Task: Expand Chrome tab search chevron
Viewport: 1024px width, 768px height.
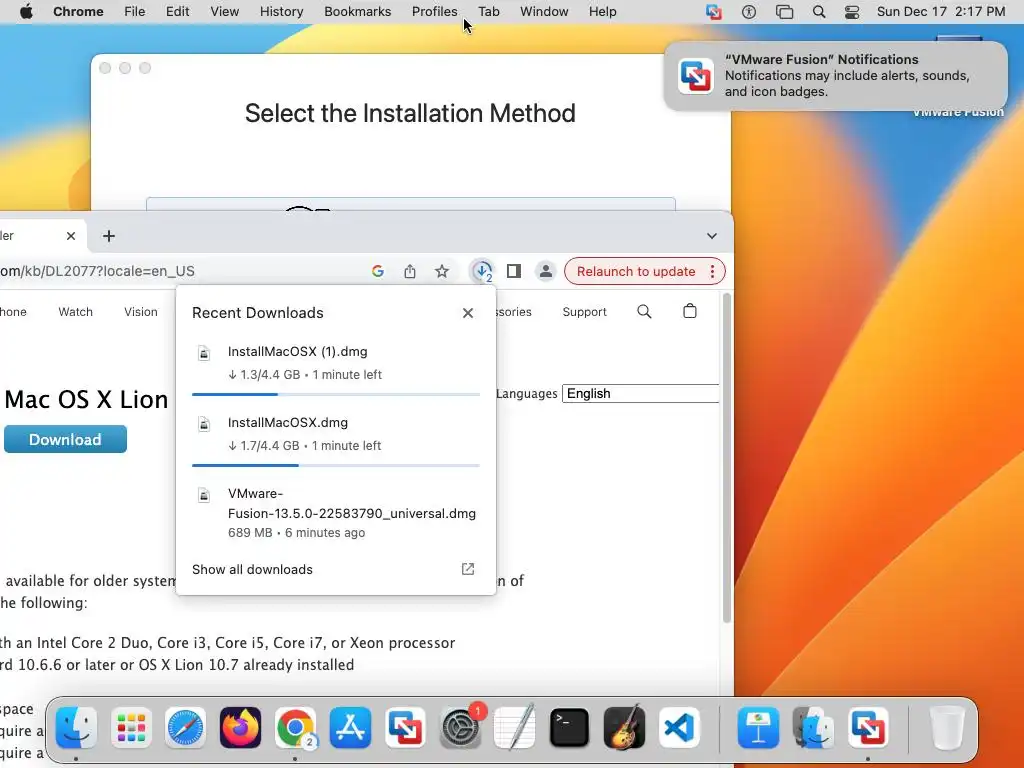Action: pos(712,236)
